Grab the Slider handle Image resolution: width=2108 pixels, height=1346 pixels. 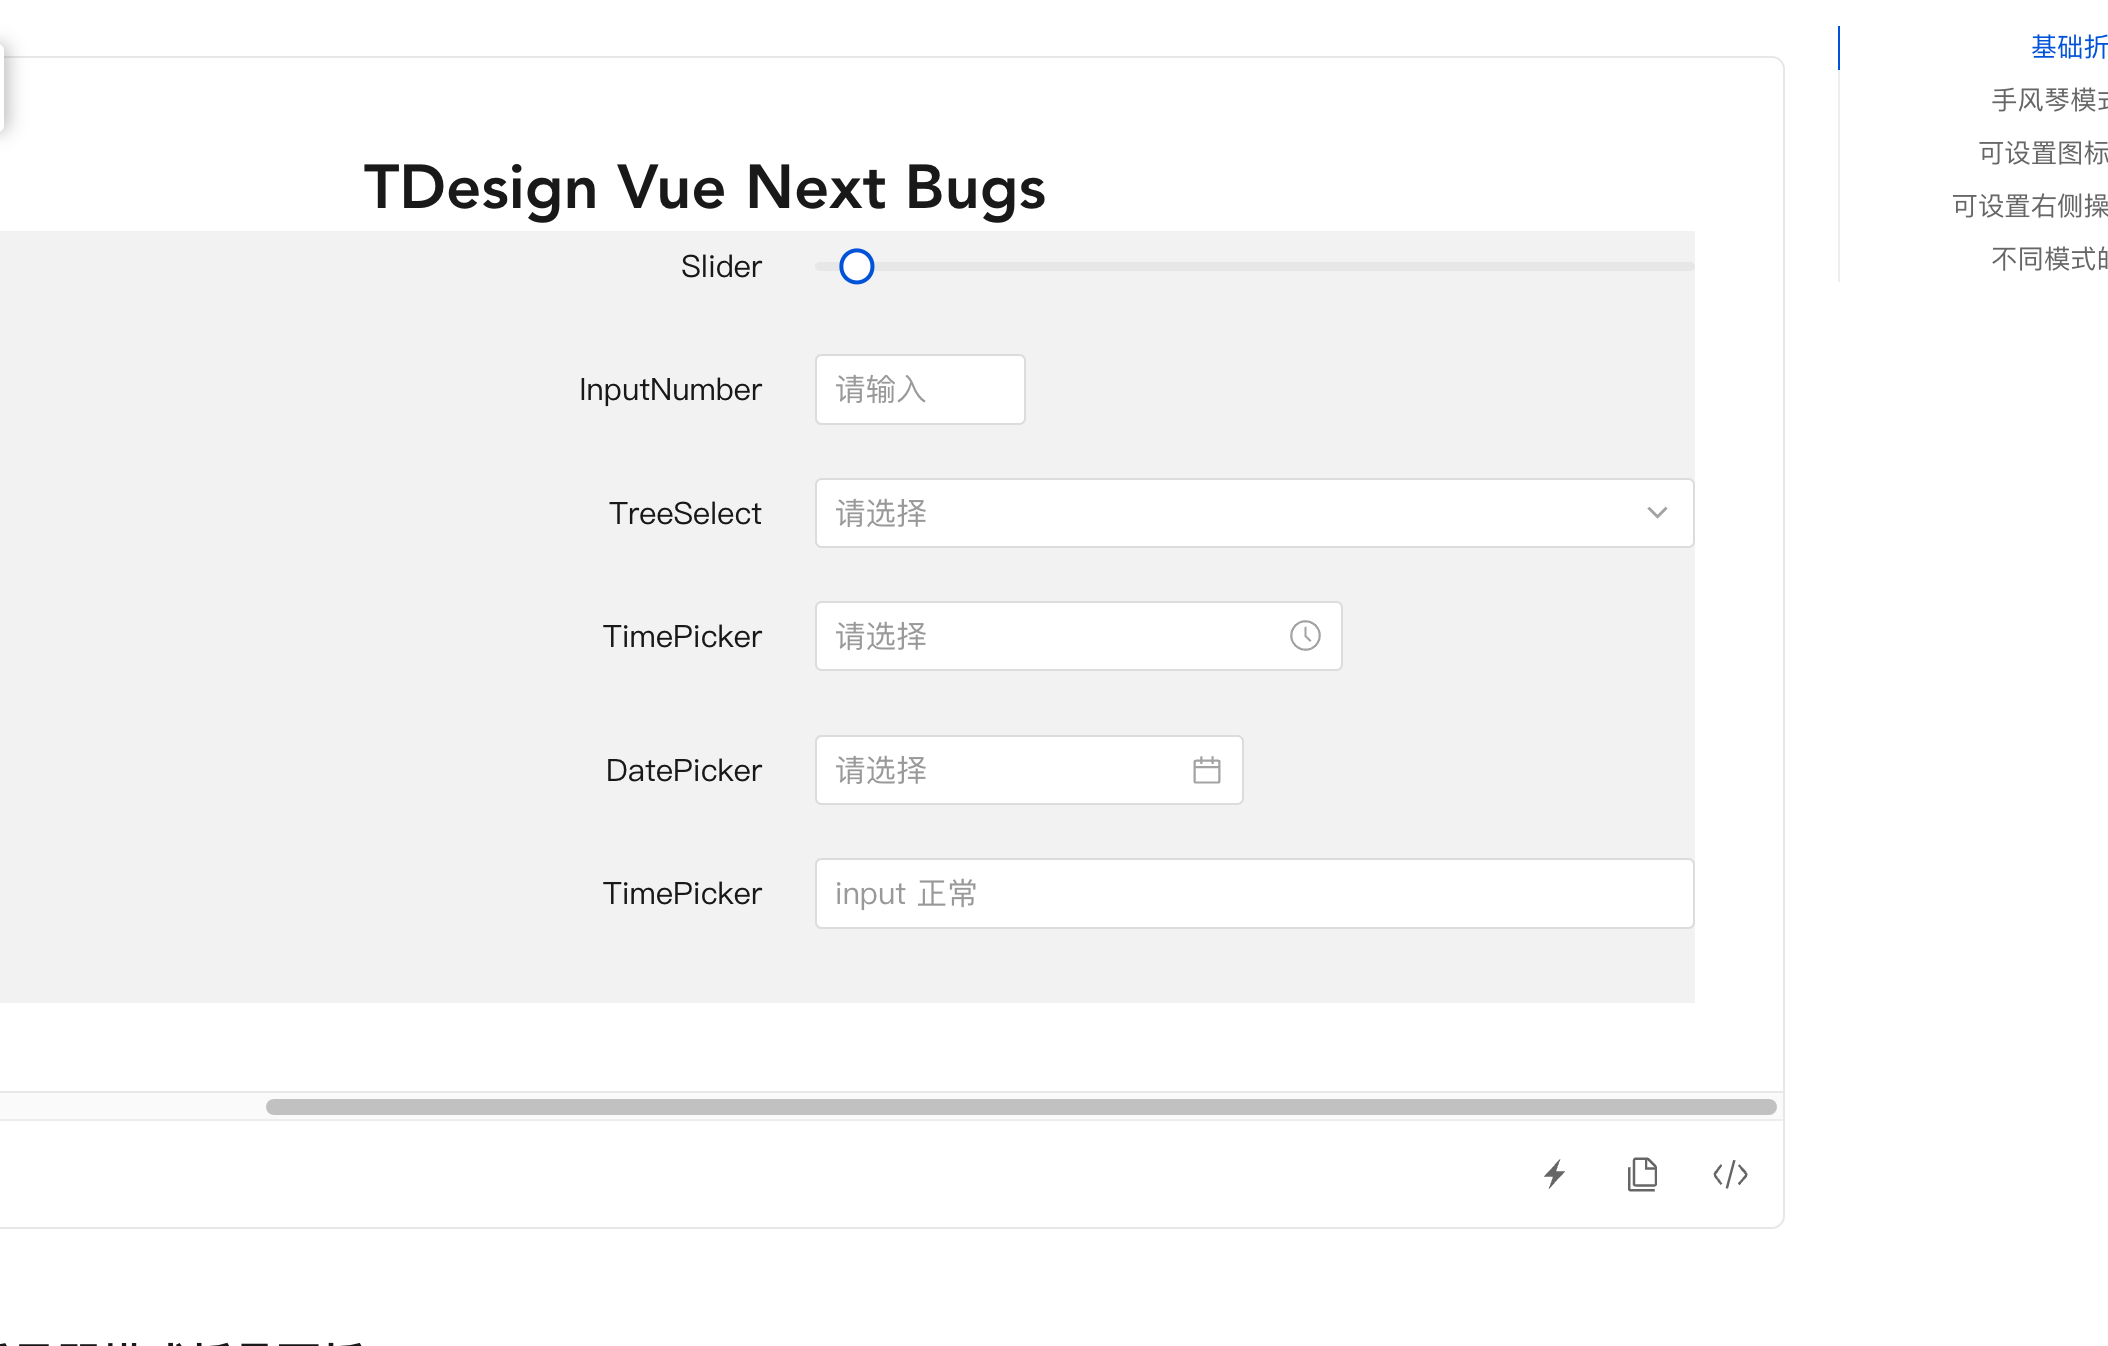click(x=856, y=267)
